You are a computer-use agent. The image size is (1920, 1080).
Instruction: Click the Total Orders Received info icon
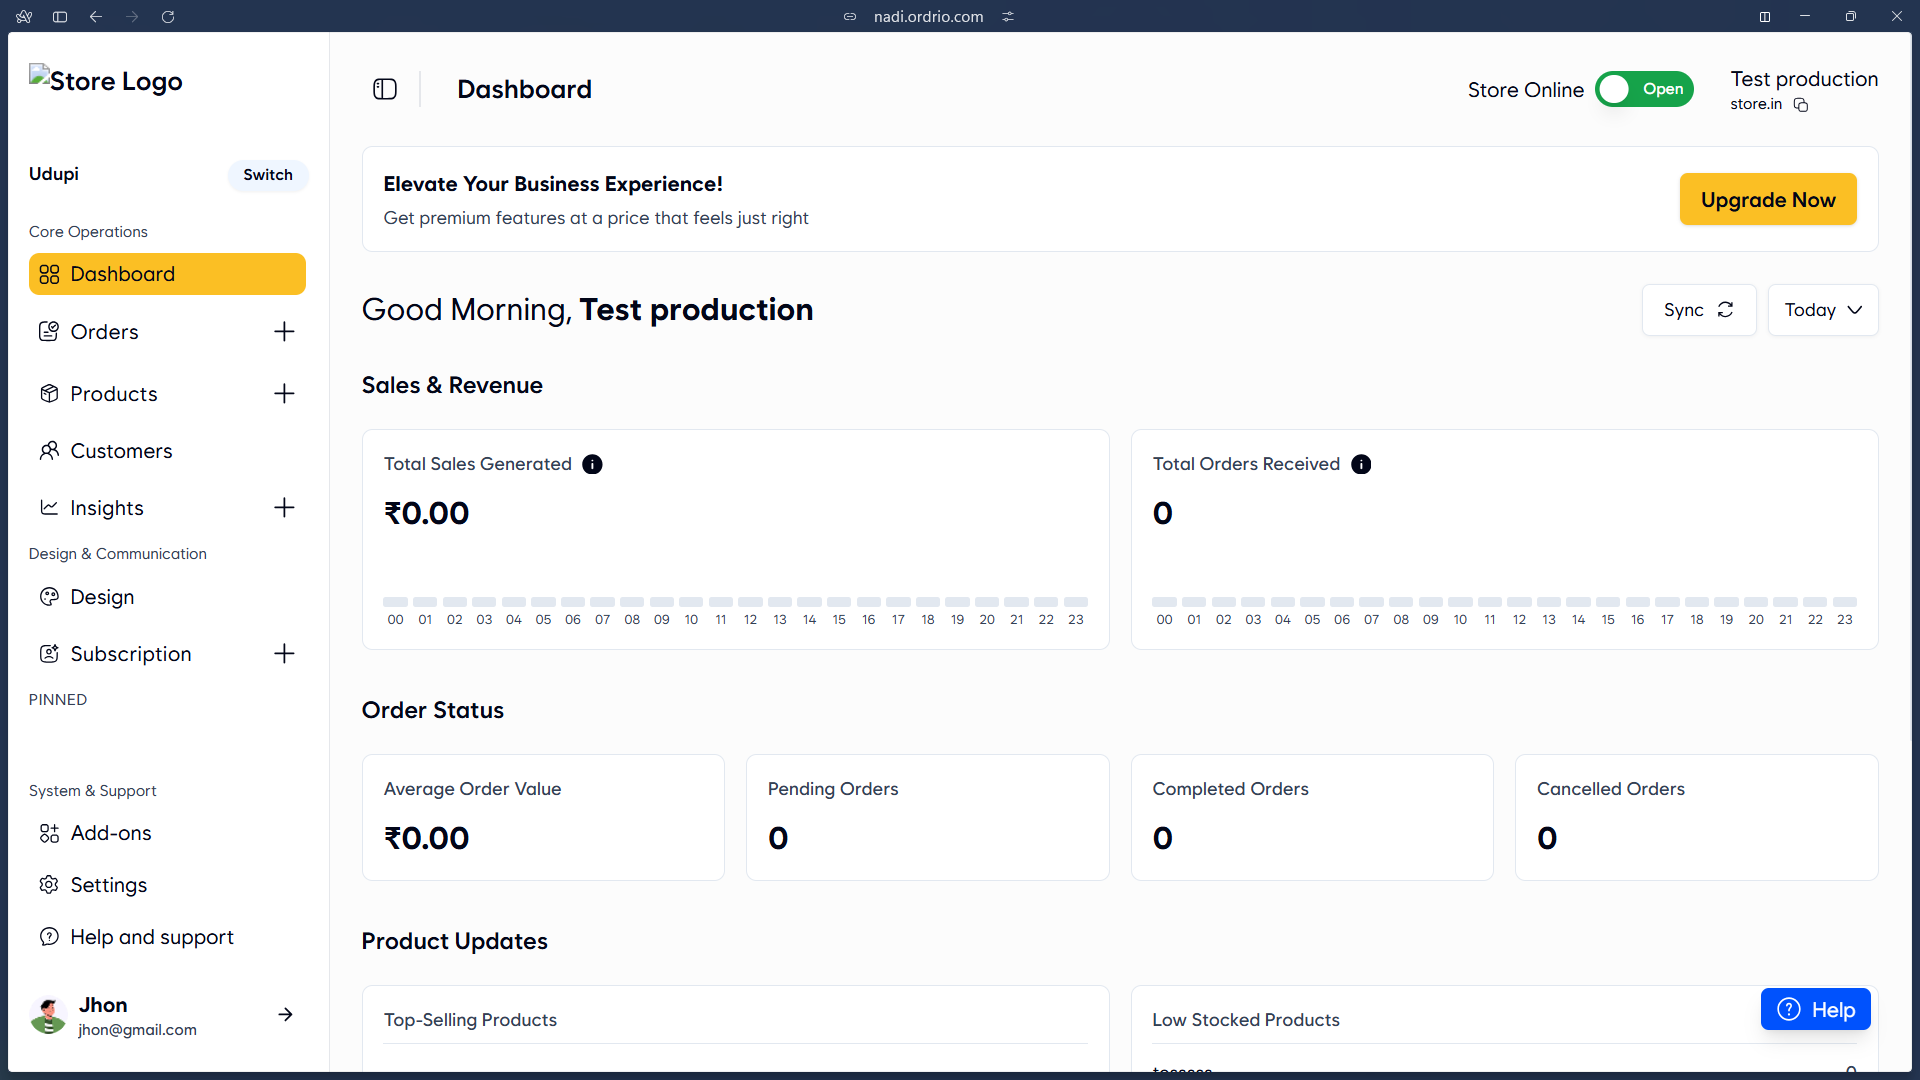1361,464
